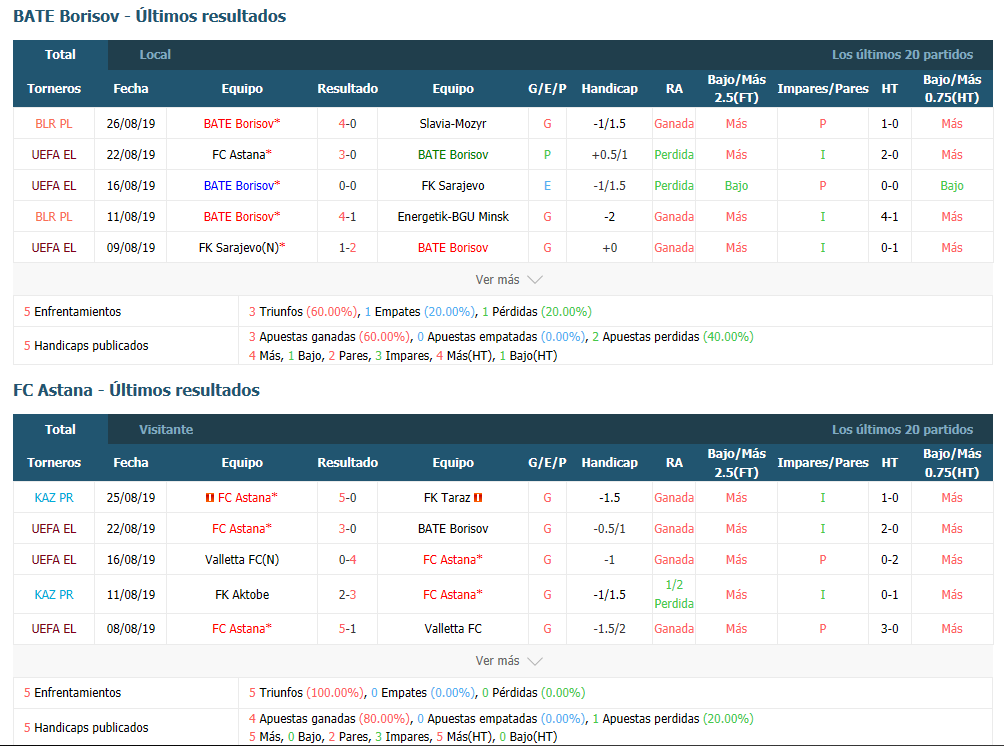Image resolution: width=1004 pixels, height=746 pixels.
Task: Open Energetik-BGU Minsk team link
Action: pyautogui.click(x=453, y=216)
